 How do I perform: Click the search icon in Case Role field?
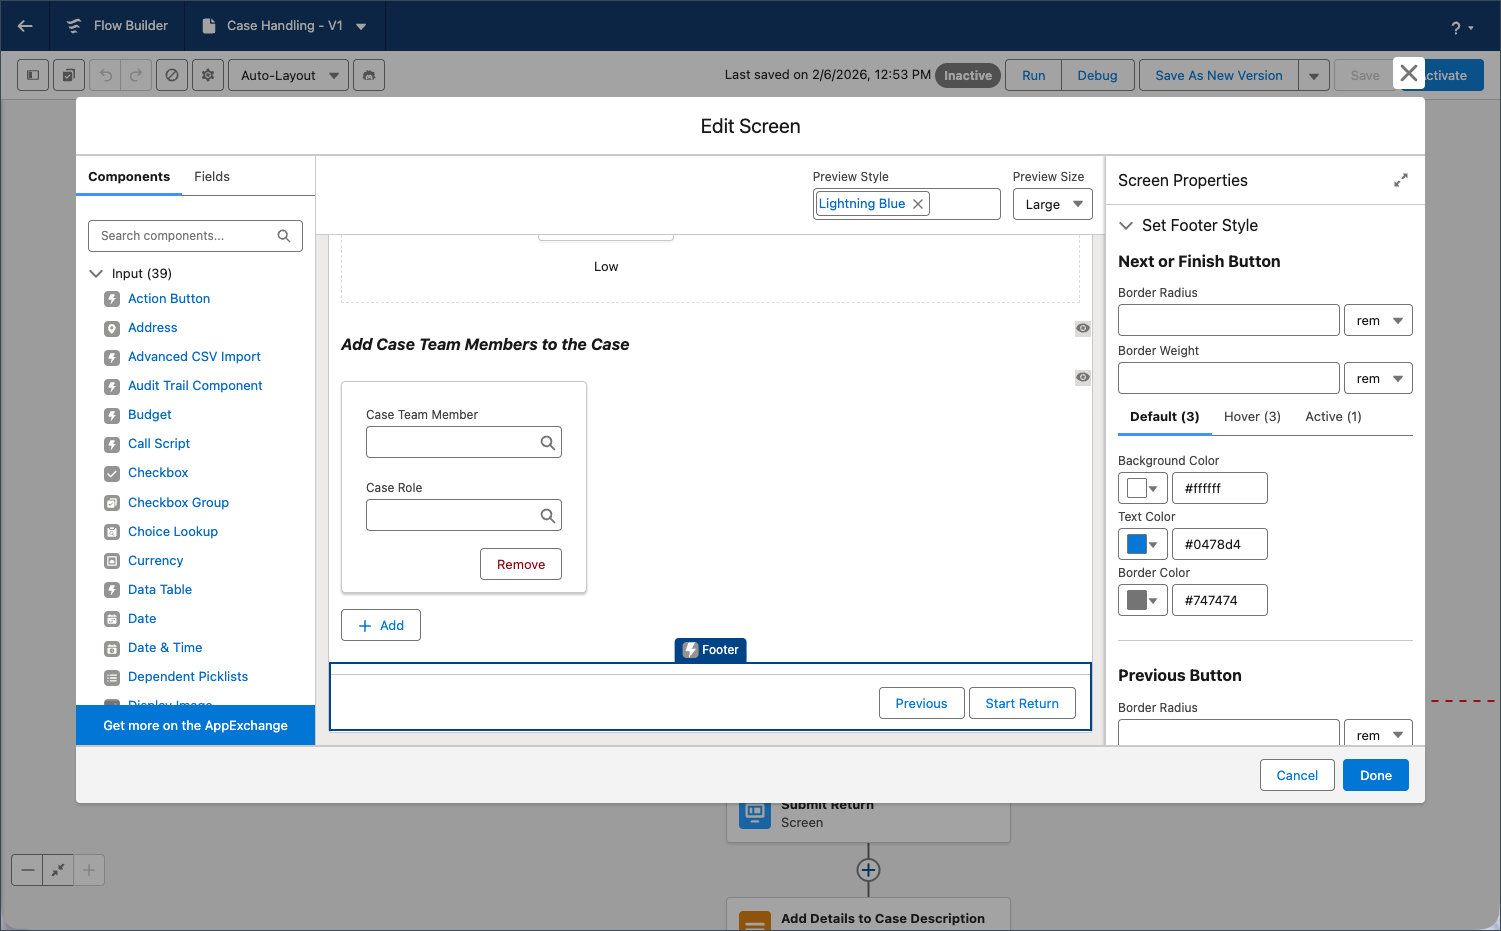click(x=547, y=515)
